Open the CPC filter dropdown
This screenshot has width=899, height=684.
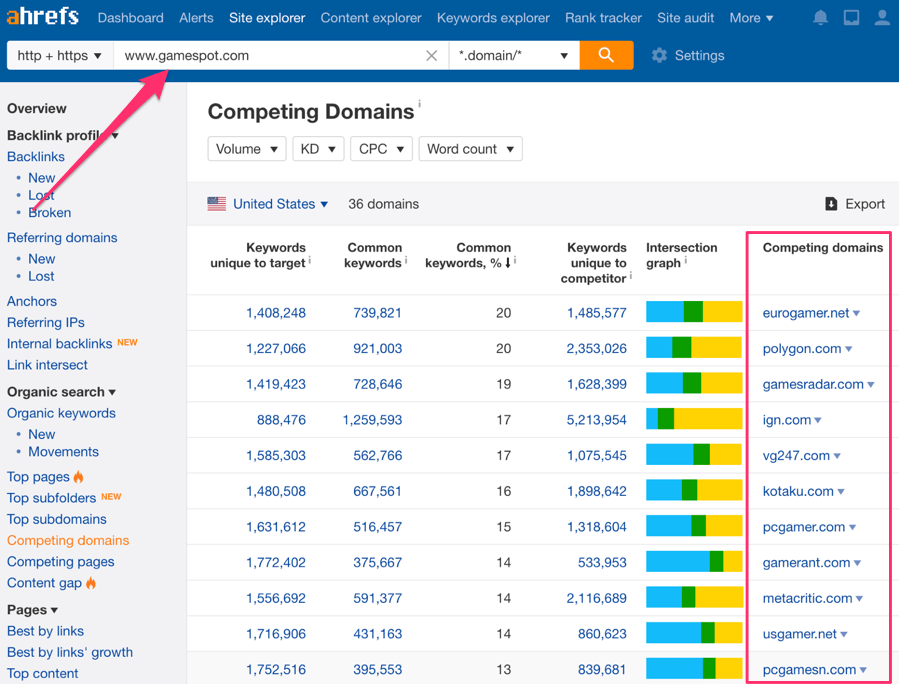point(381,149)
